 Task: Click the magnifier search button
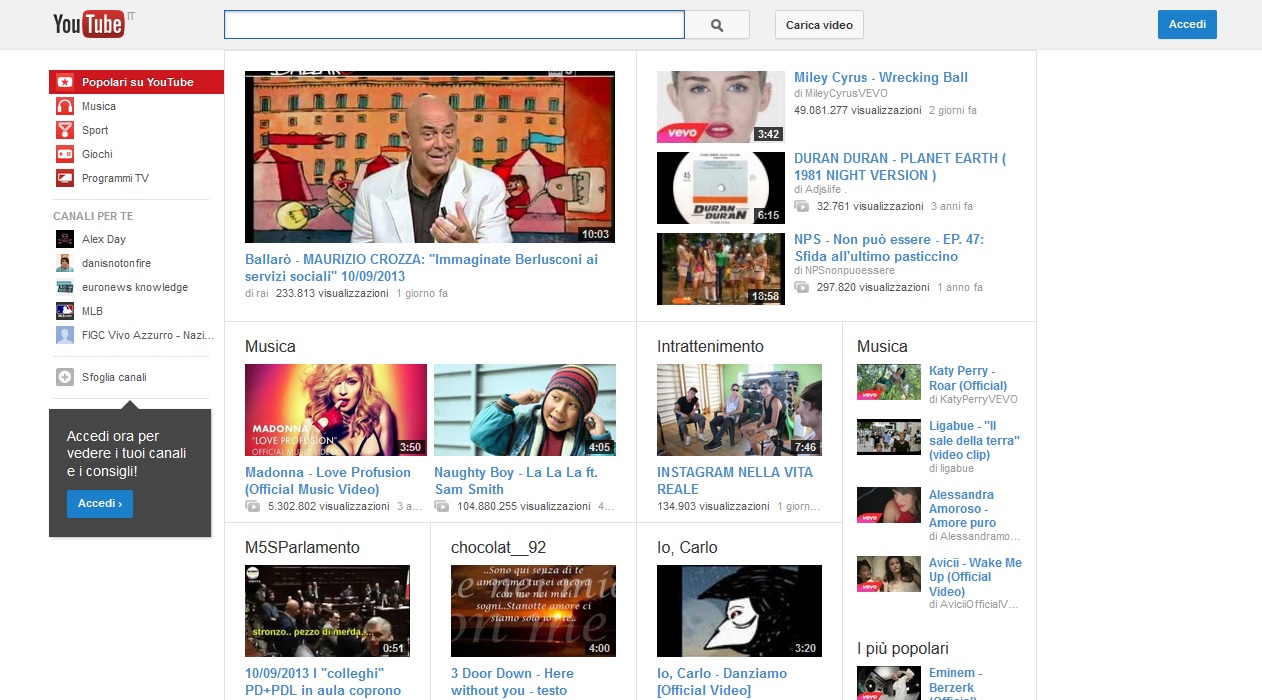point(717,25)
